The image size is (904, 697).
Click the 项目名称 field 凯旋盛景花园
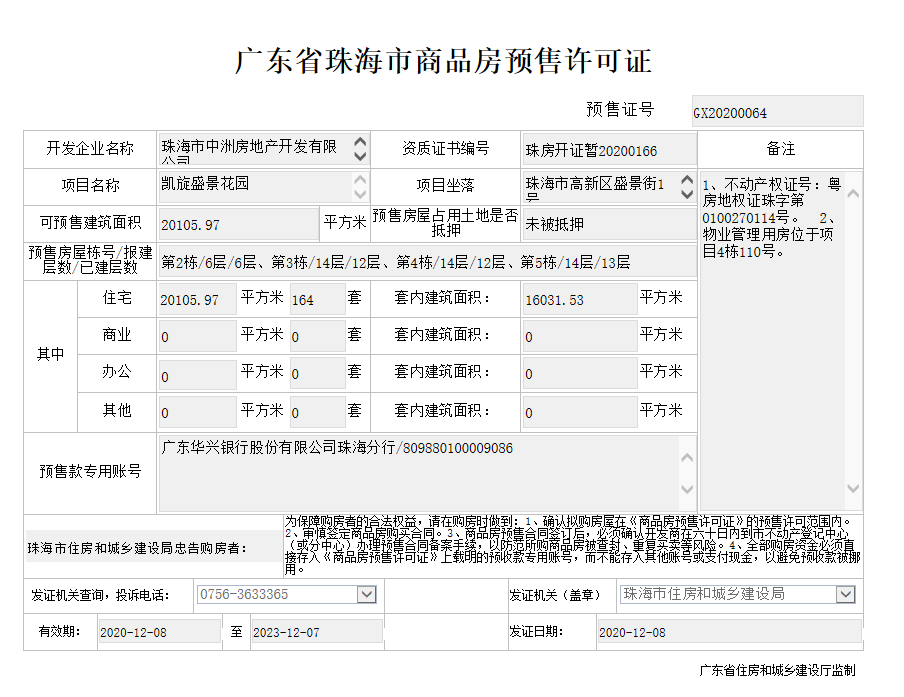click(254, 186)
